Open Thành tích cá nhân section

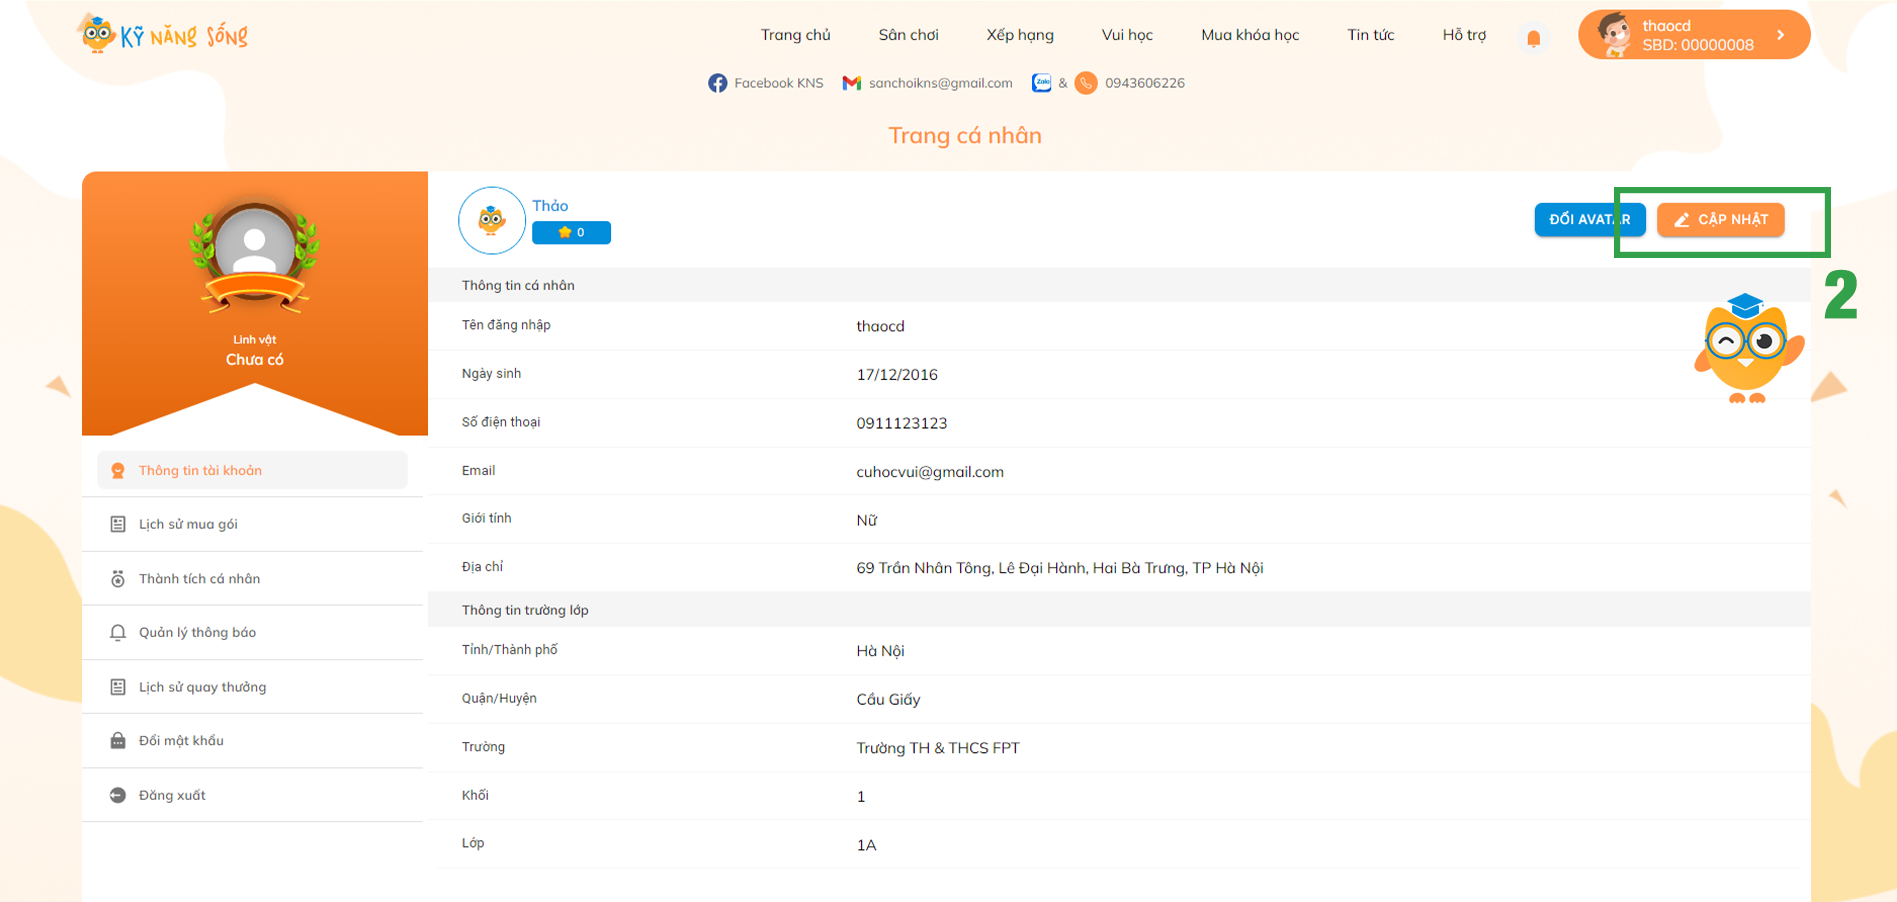199,579
